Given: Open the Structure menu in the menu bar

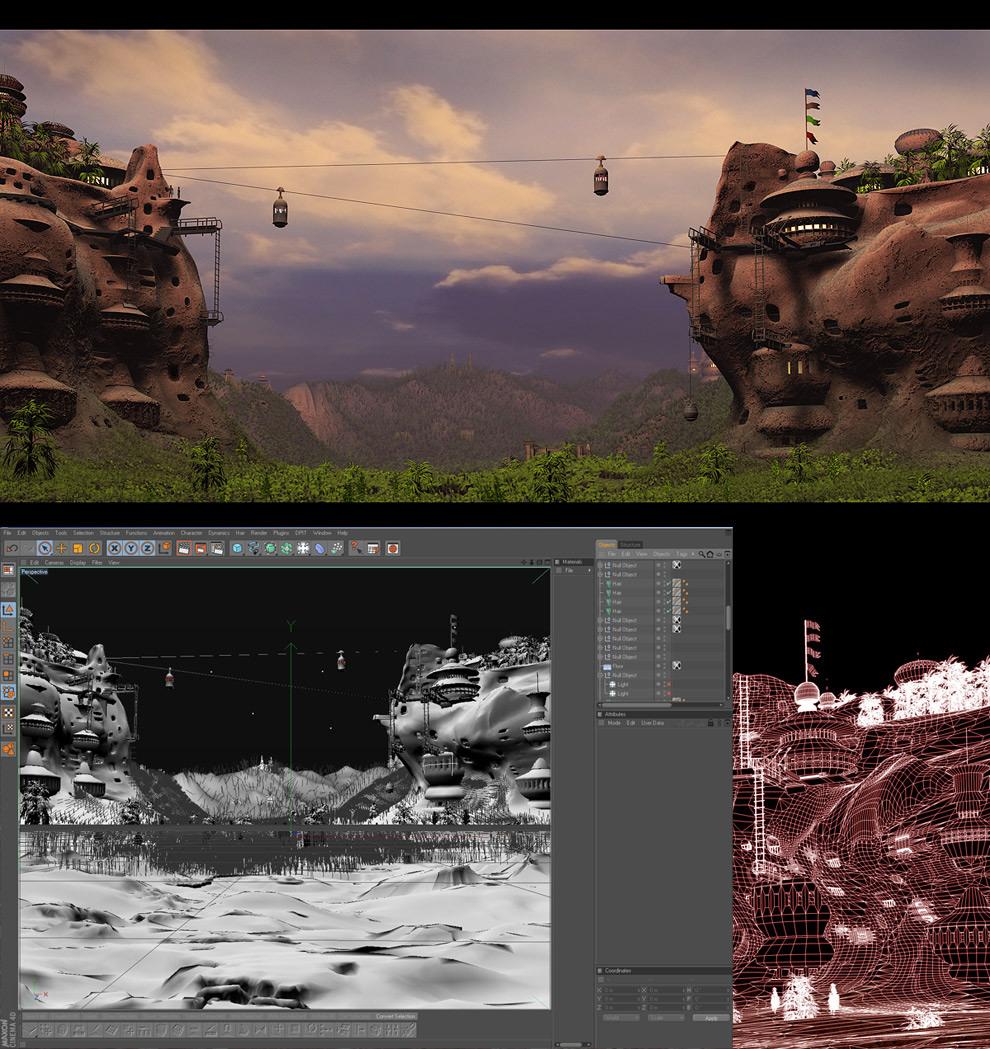Looking at the screenshot, I should [110, 533].
